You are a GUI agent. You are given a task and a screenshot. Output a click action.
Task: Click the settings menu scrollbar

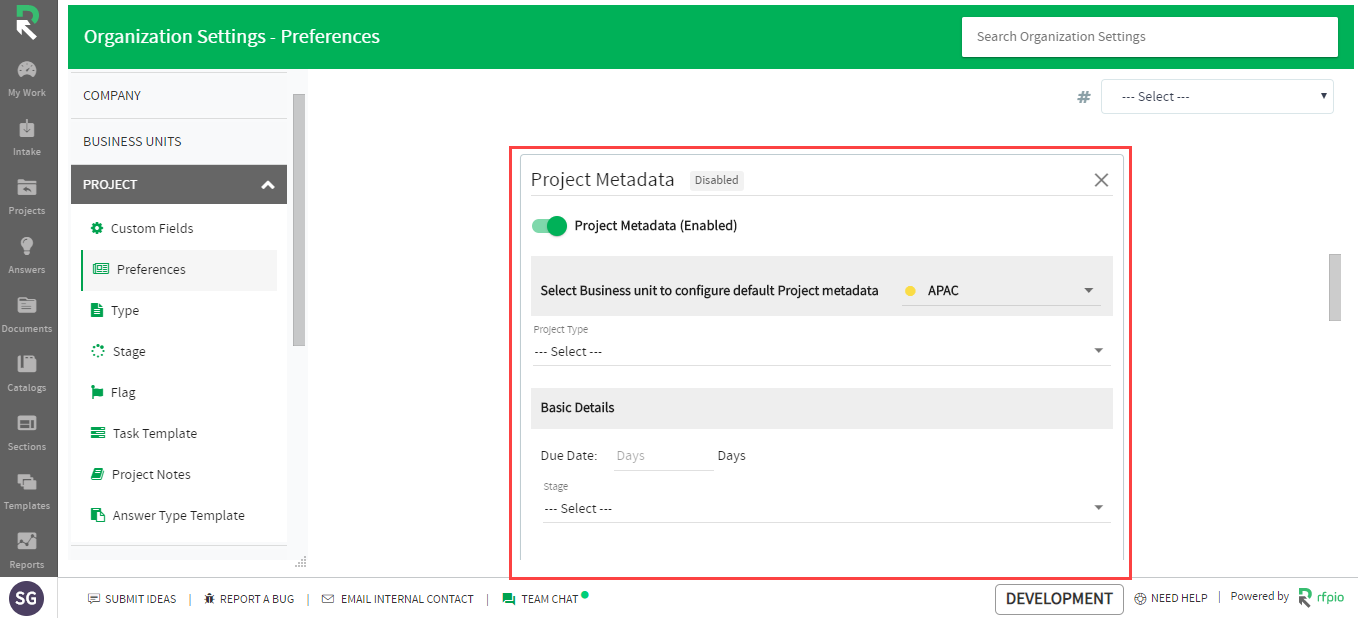pos(299,220)
